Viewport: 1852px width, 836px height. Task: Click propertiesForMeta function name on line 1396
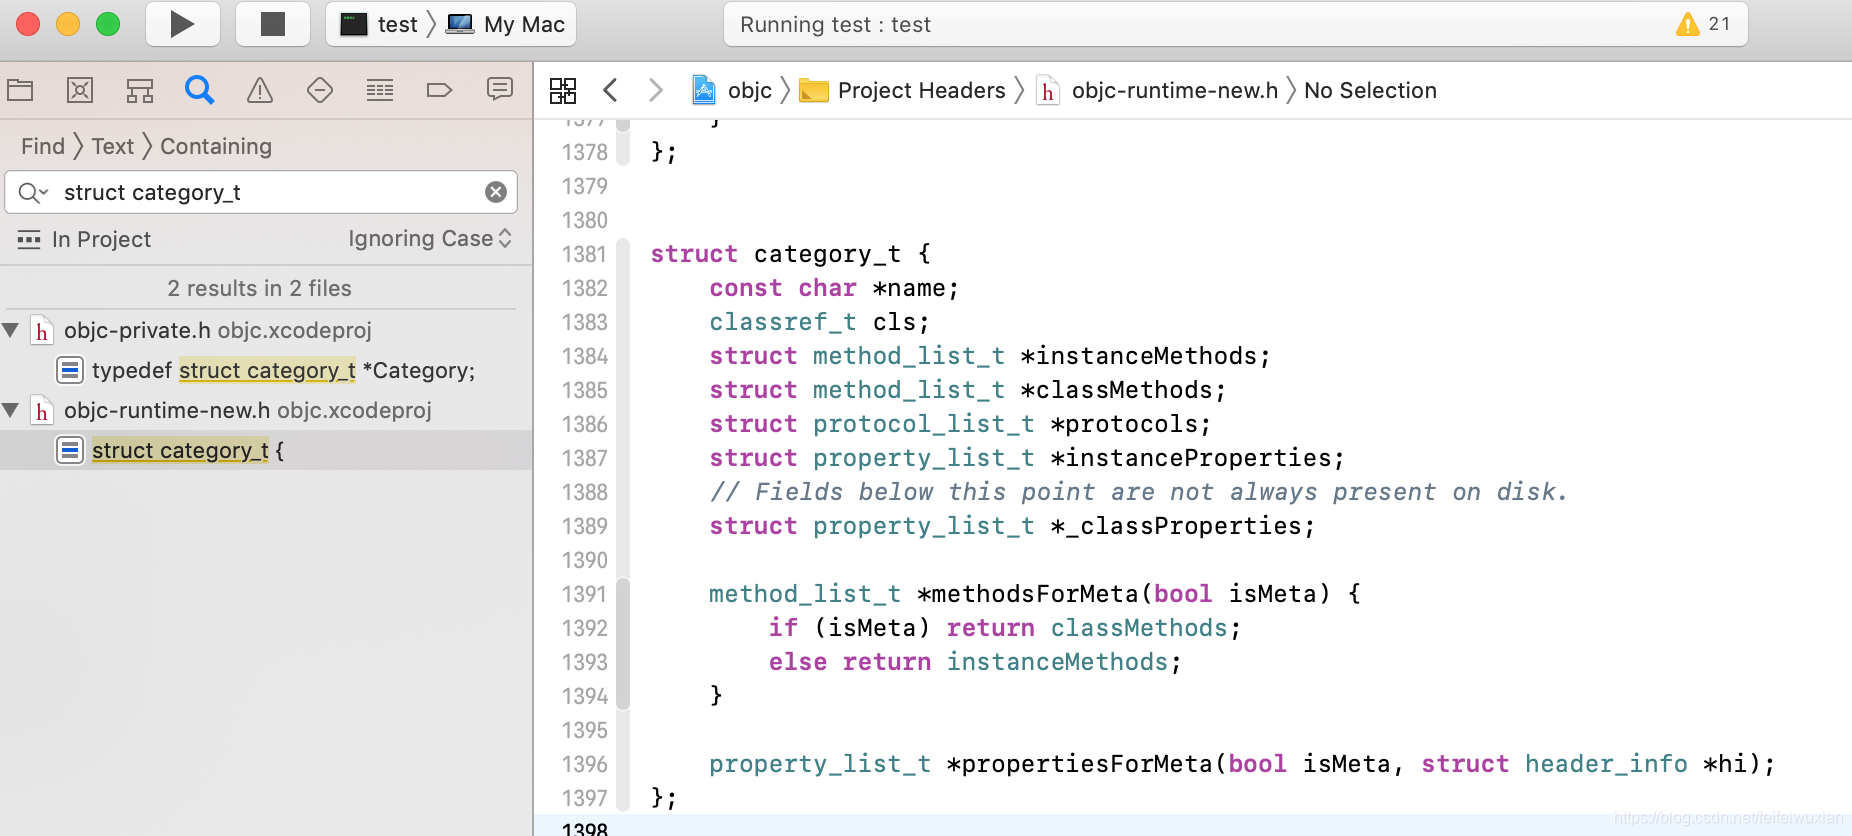(1087, 764)
